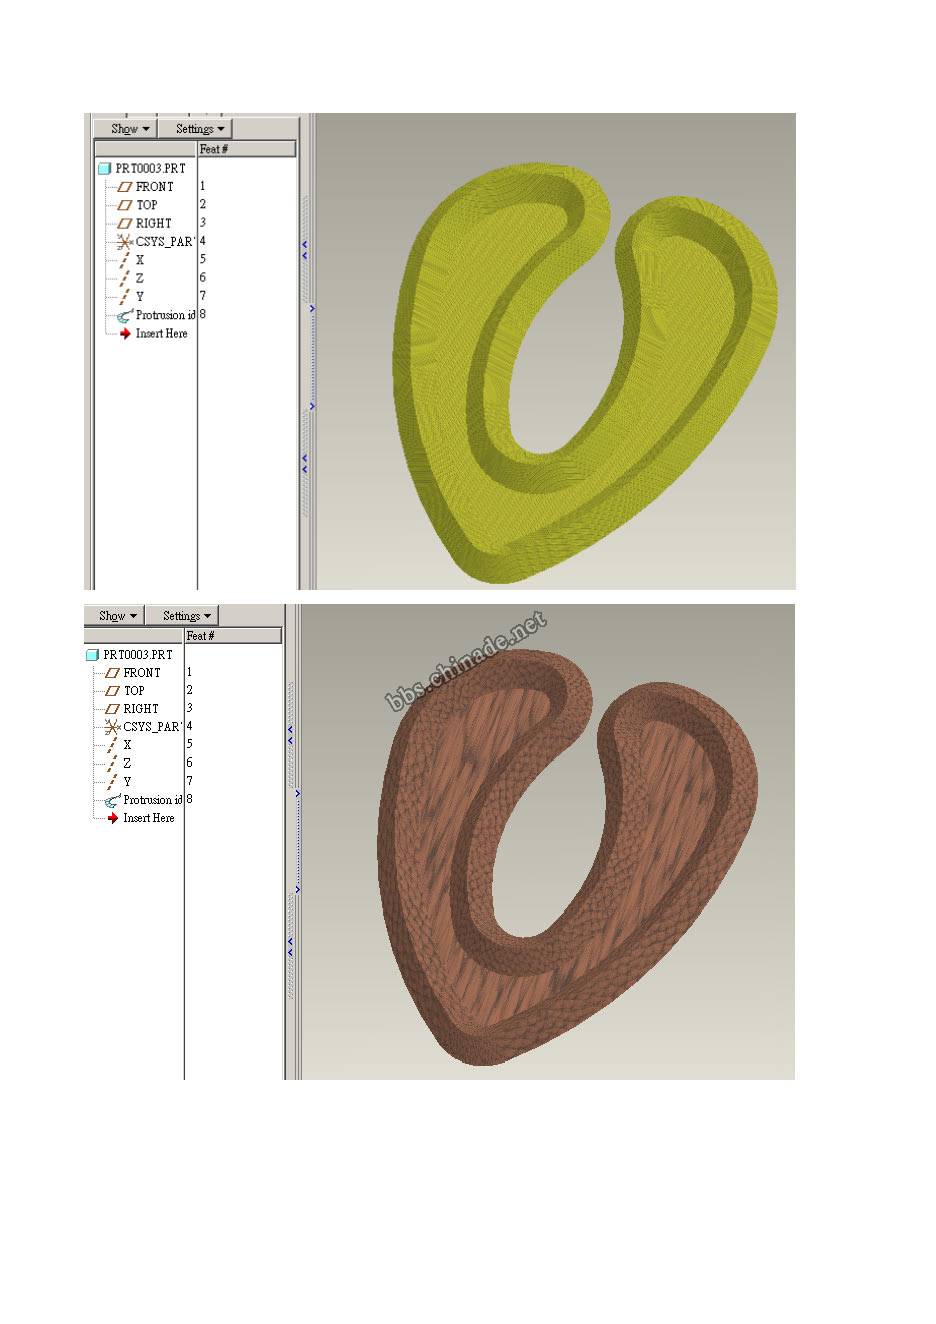The image size is (936, 1324).
Task: Select the FRONT datum plane icon in the brown model's tree
Action: pos(113,673)
